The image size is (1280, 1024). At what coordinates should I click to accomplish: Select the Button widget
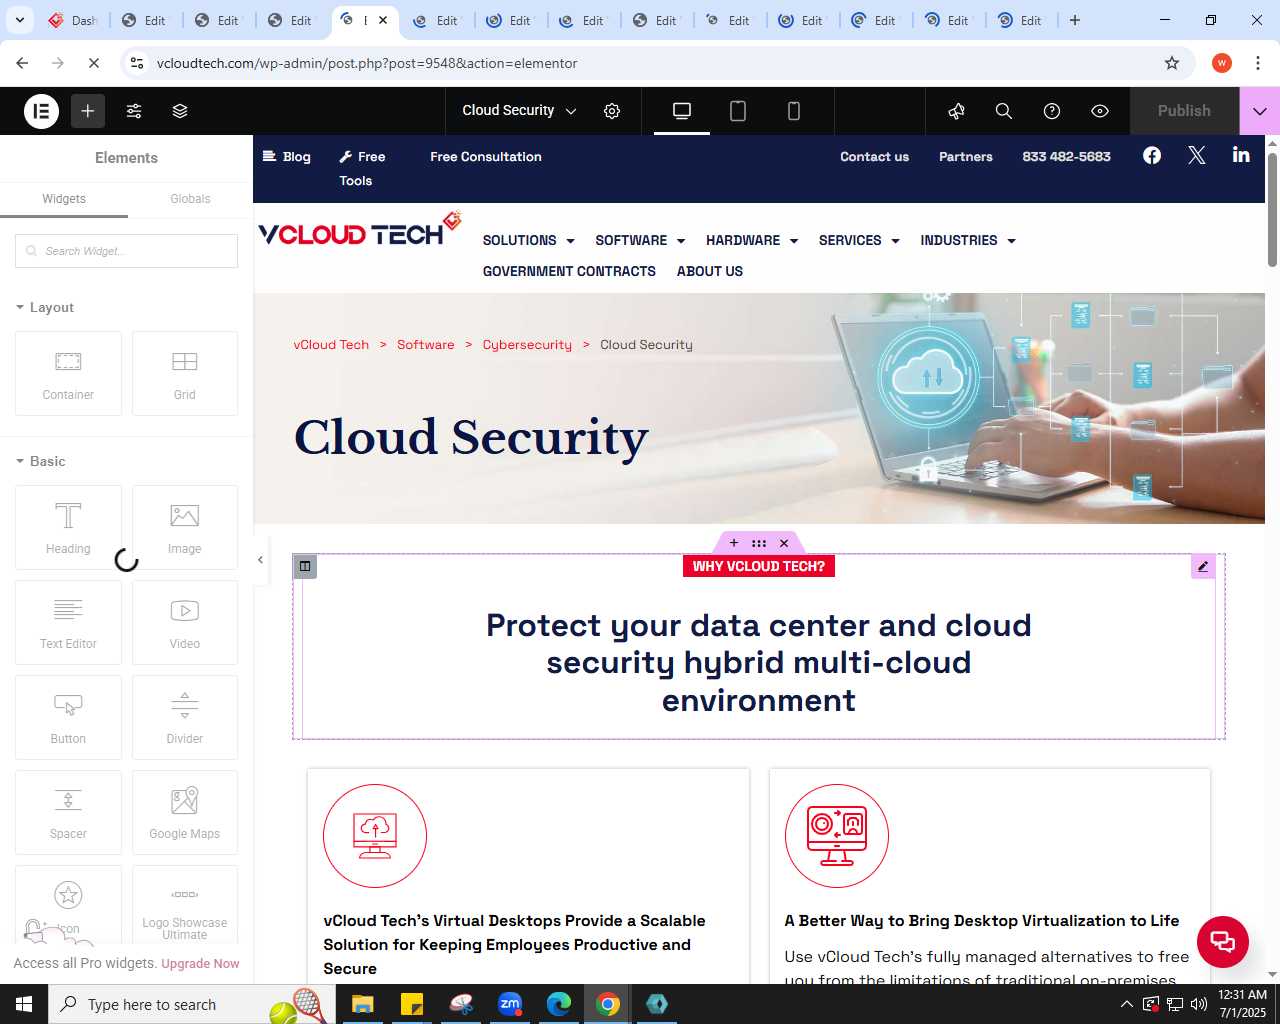[68, 717]
